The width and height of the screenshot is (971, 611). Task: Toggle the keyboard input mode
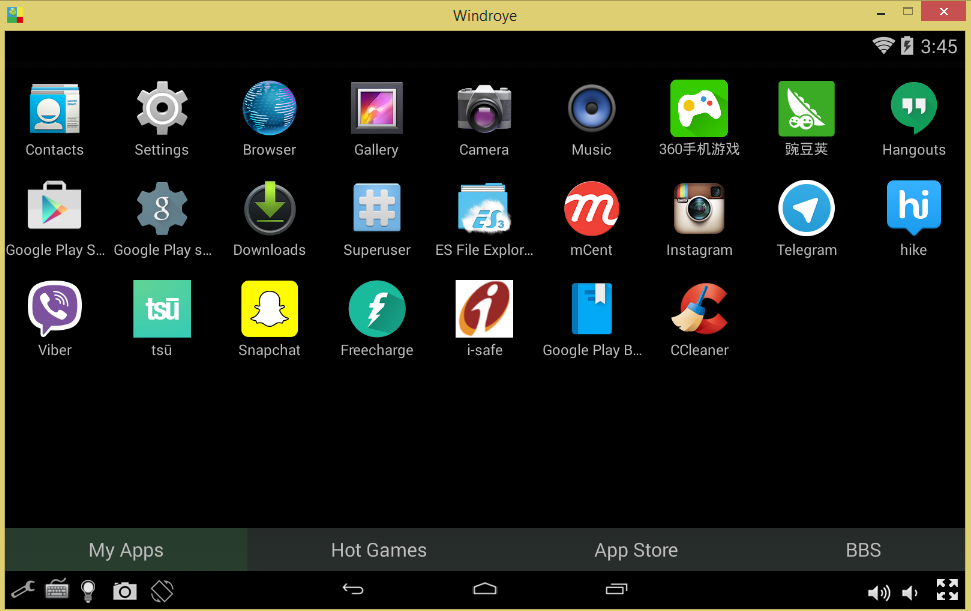[x=57, y=590]
